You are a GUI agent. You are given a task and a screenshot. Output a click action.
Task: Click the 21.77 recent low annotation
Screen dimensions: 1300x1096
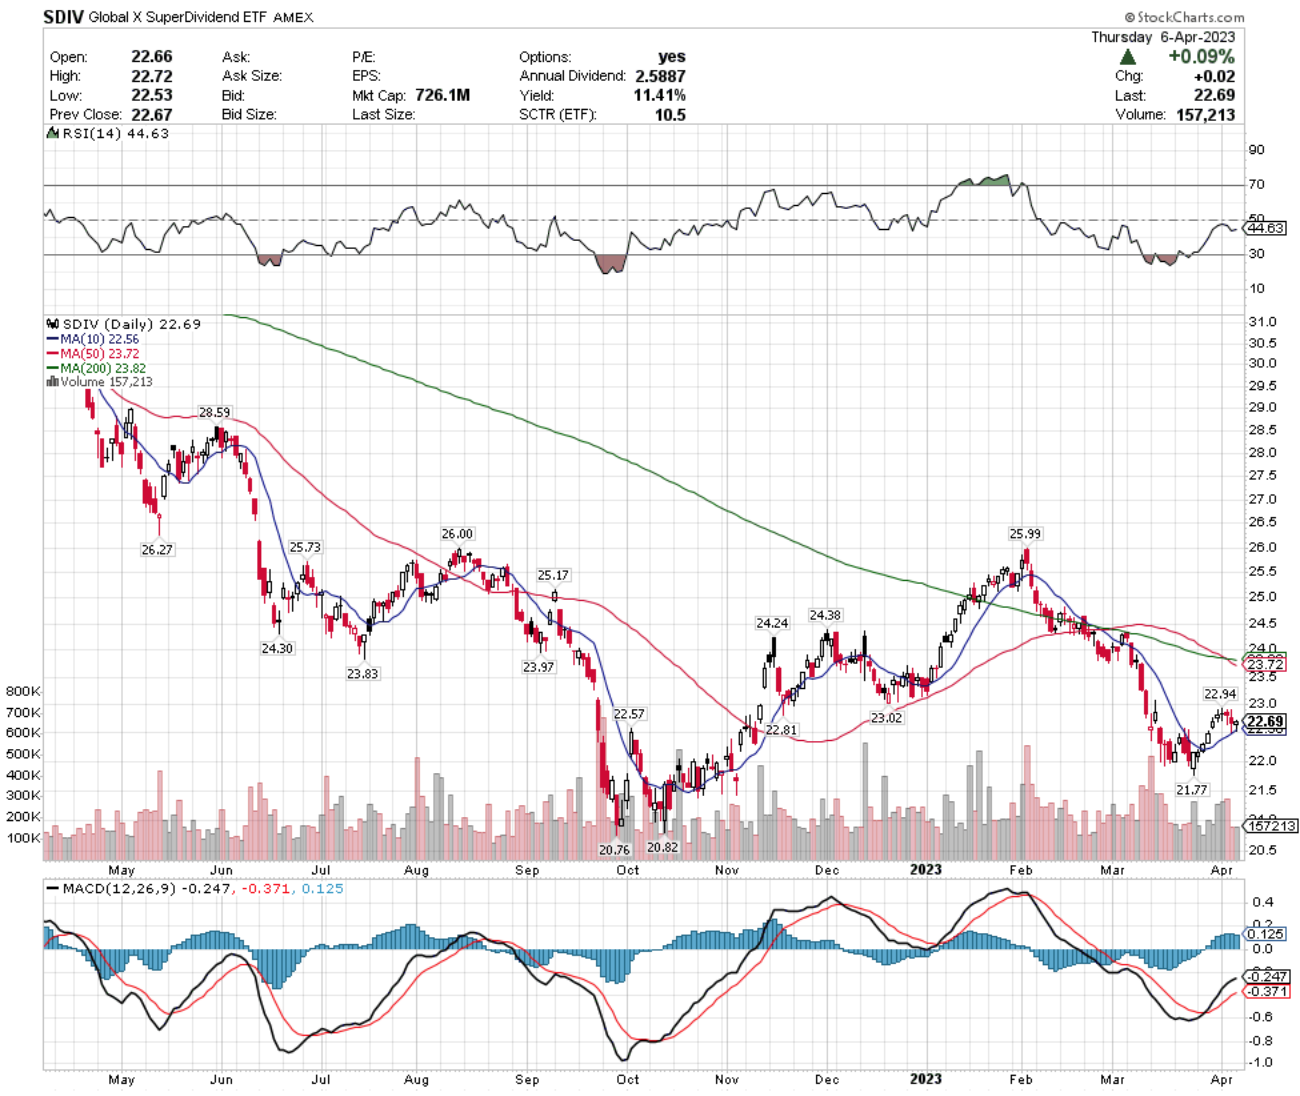click(x=1192, y=789)
